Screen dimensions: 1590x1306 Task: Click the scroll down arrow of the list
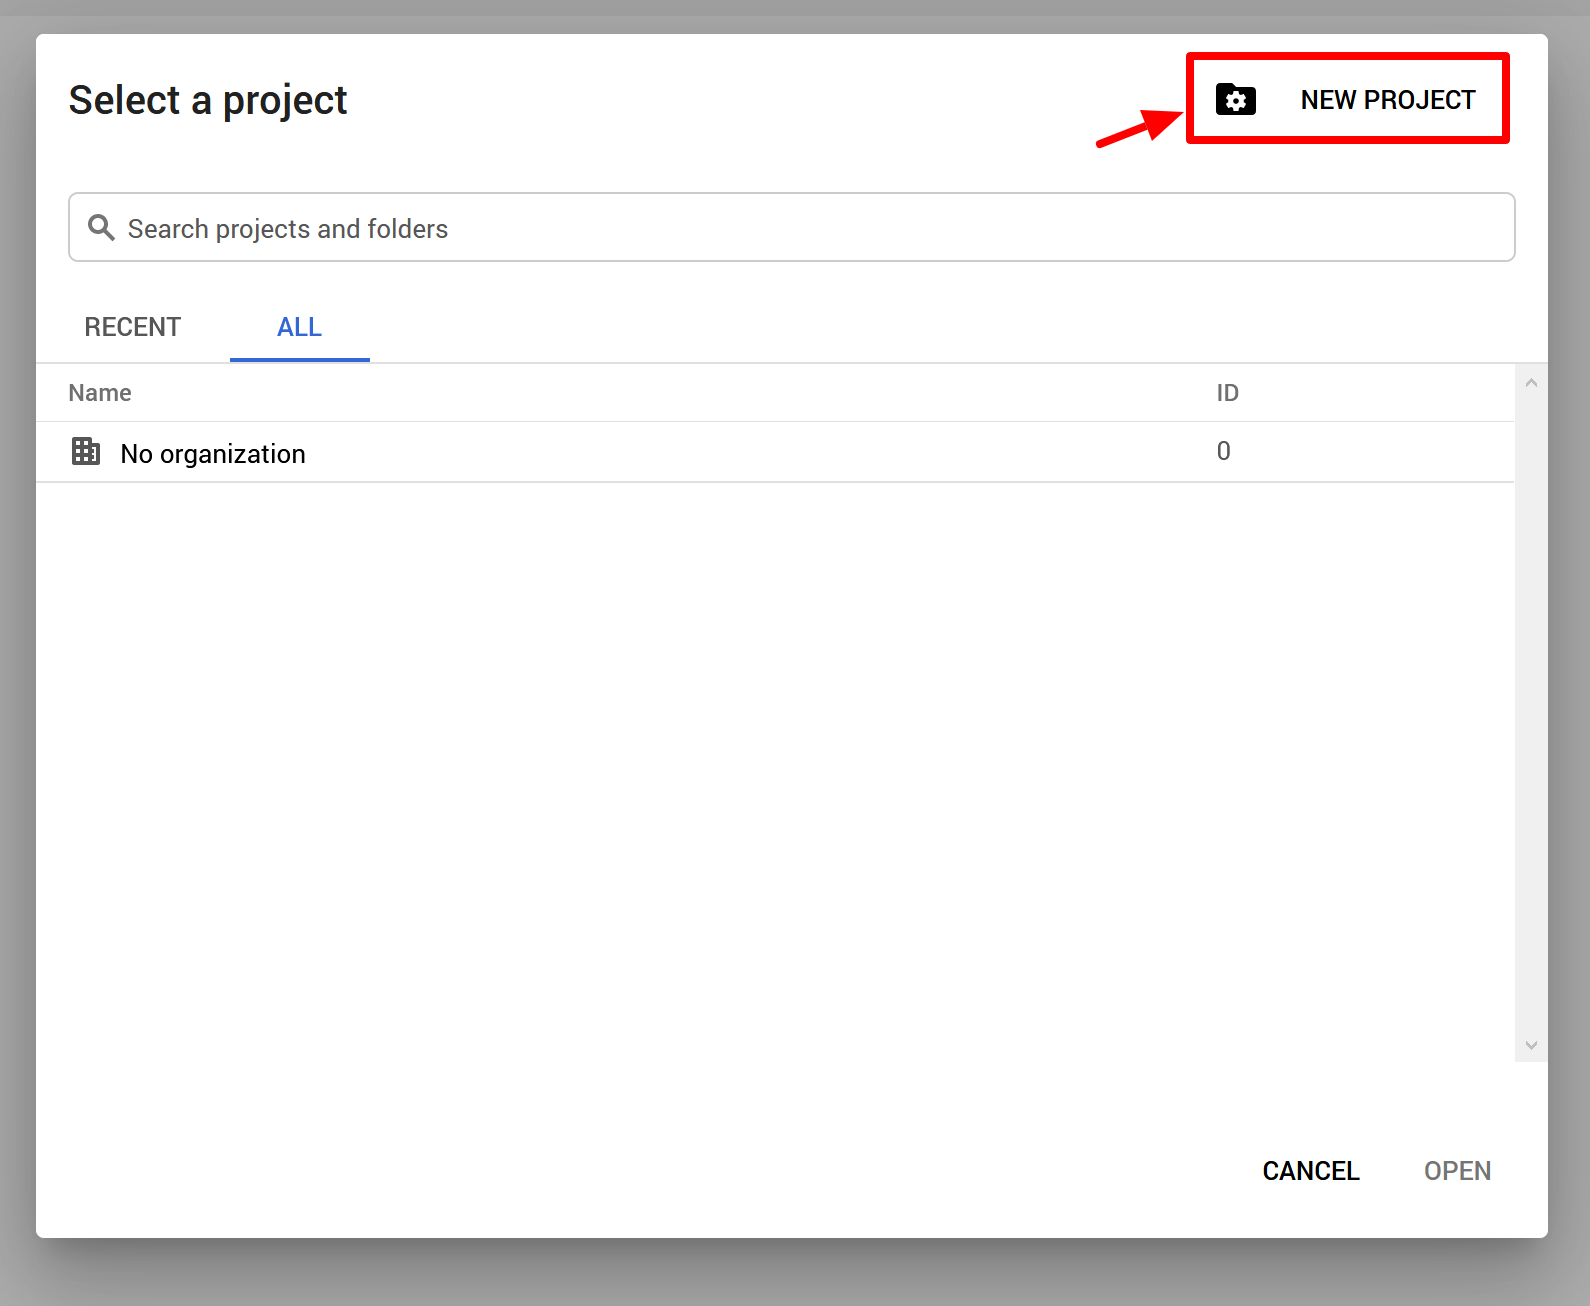(1530, 1045)
